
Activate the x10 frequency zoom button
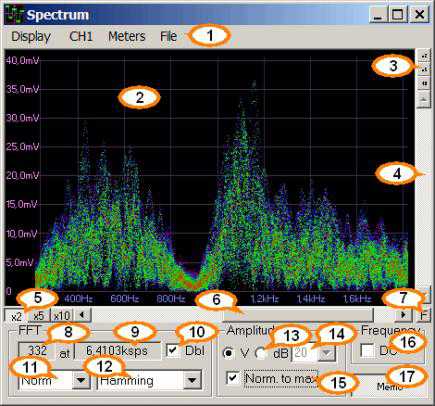[x=62, y=315]
